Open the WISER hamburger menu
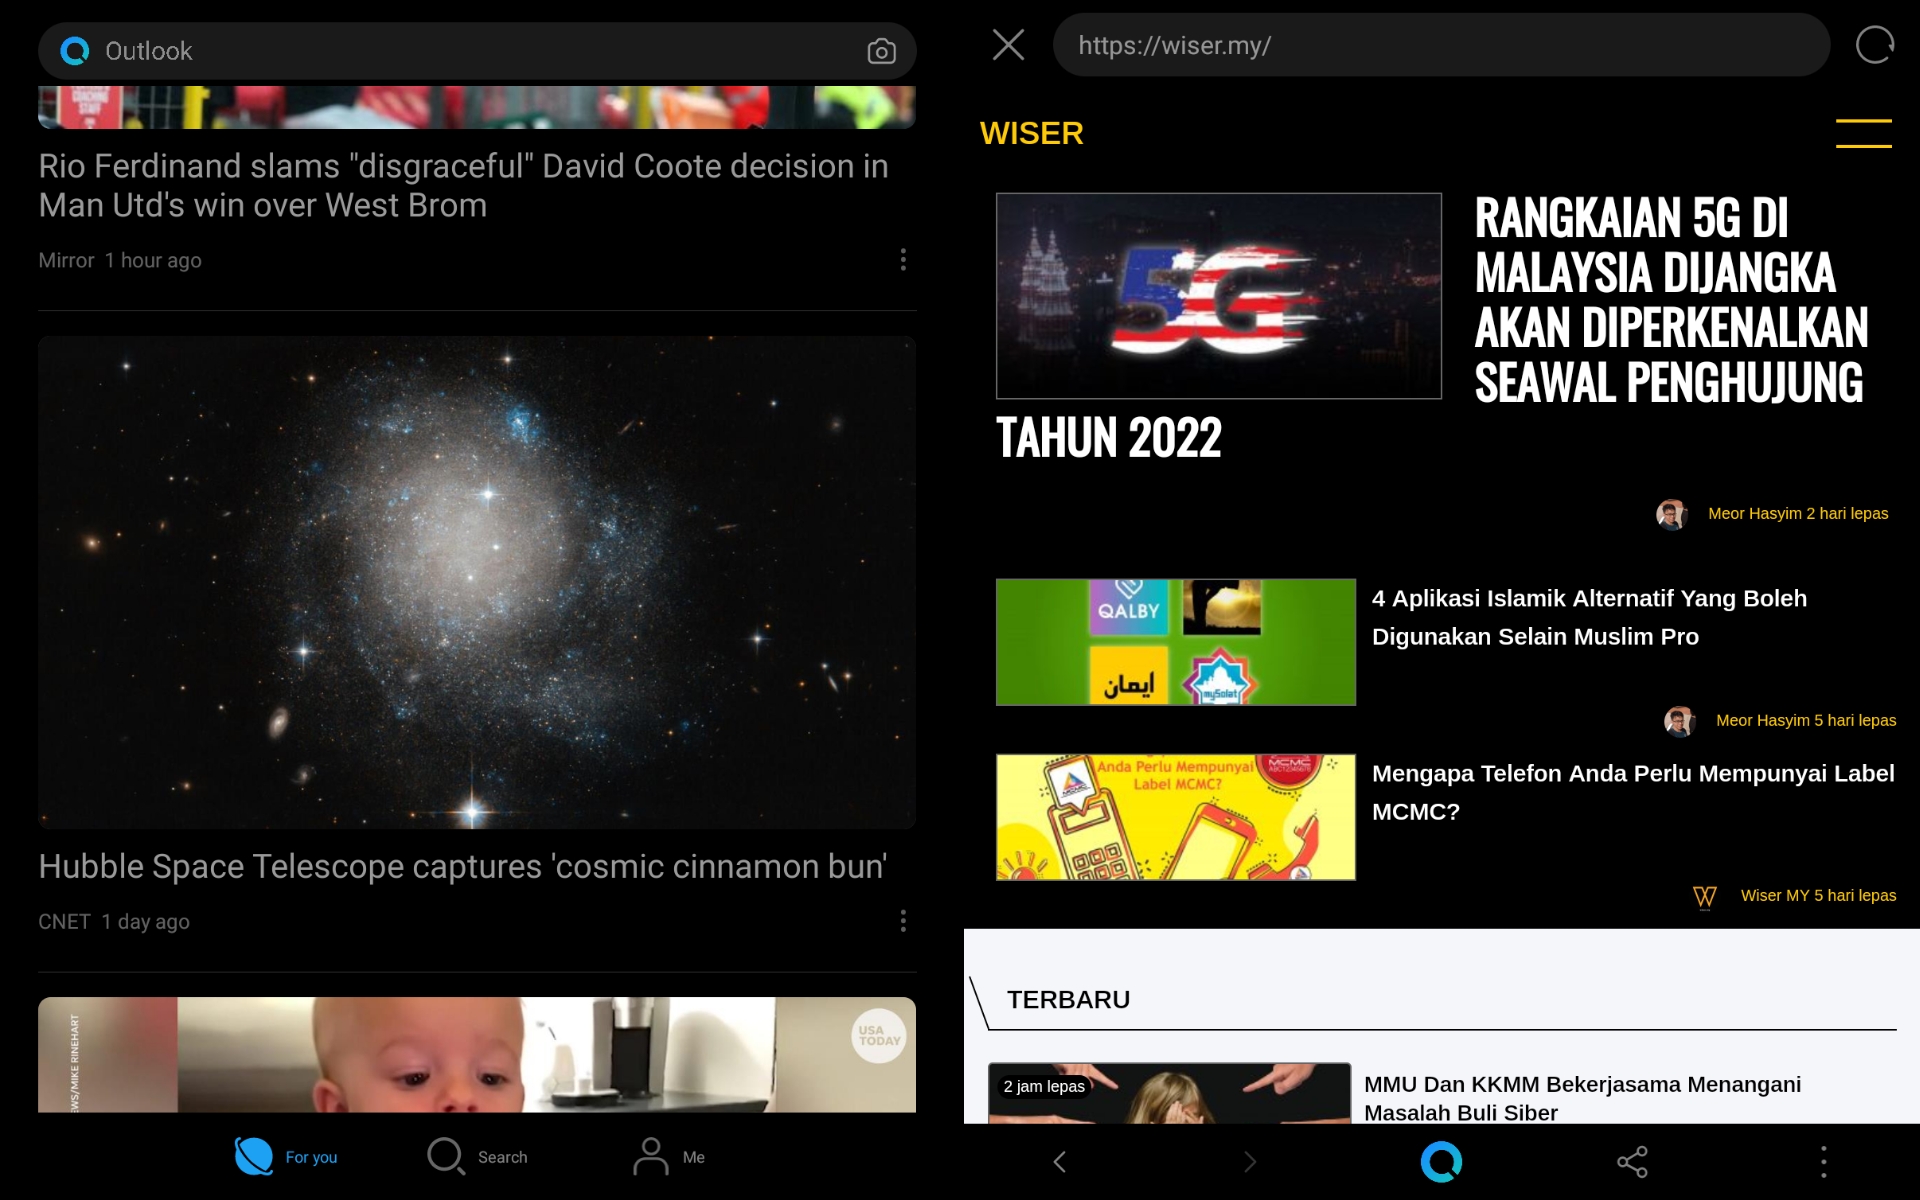This screenshot has width=1920, height=1200. [1862, 133]
